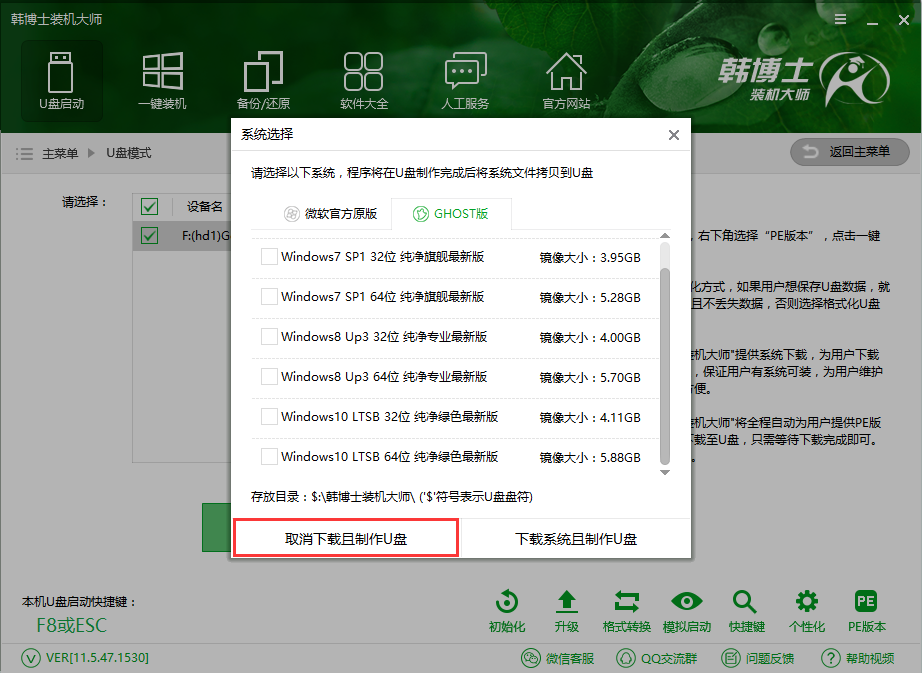Start 模拟启动 simulated boot icon
922x673 pixels.
[x=686, y=608]
